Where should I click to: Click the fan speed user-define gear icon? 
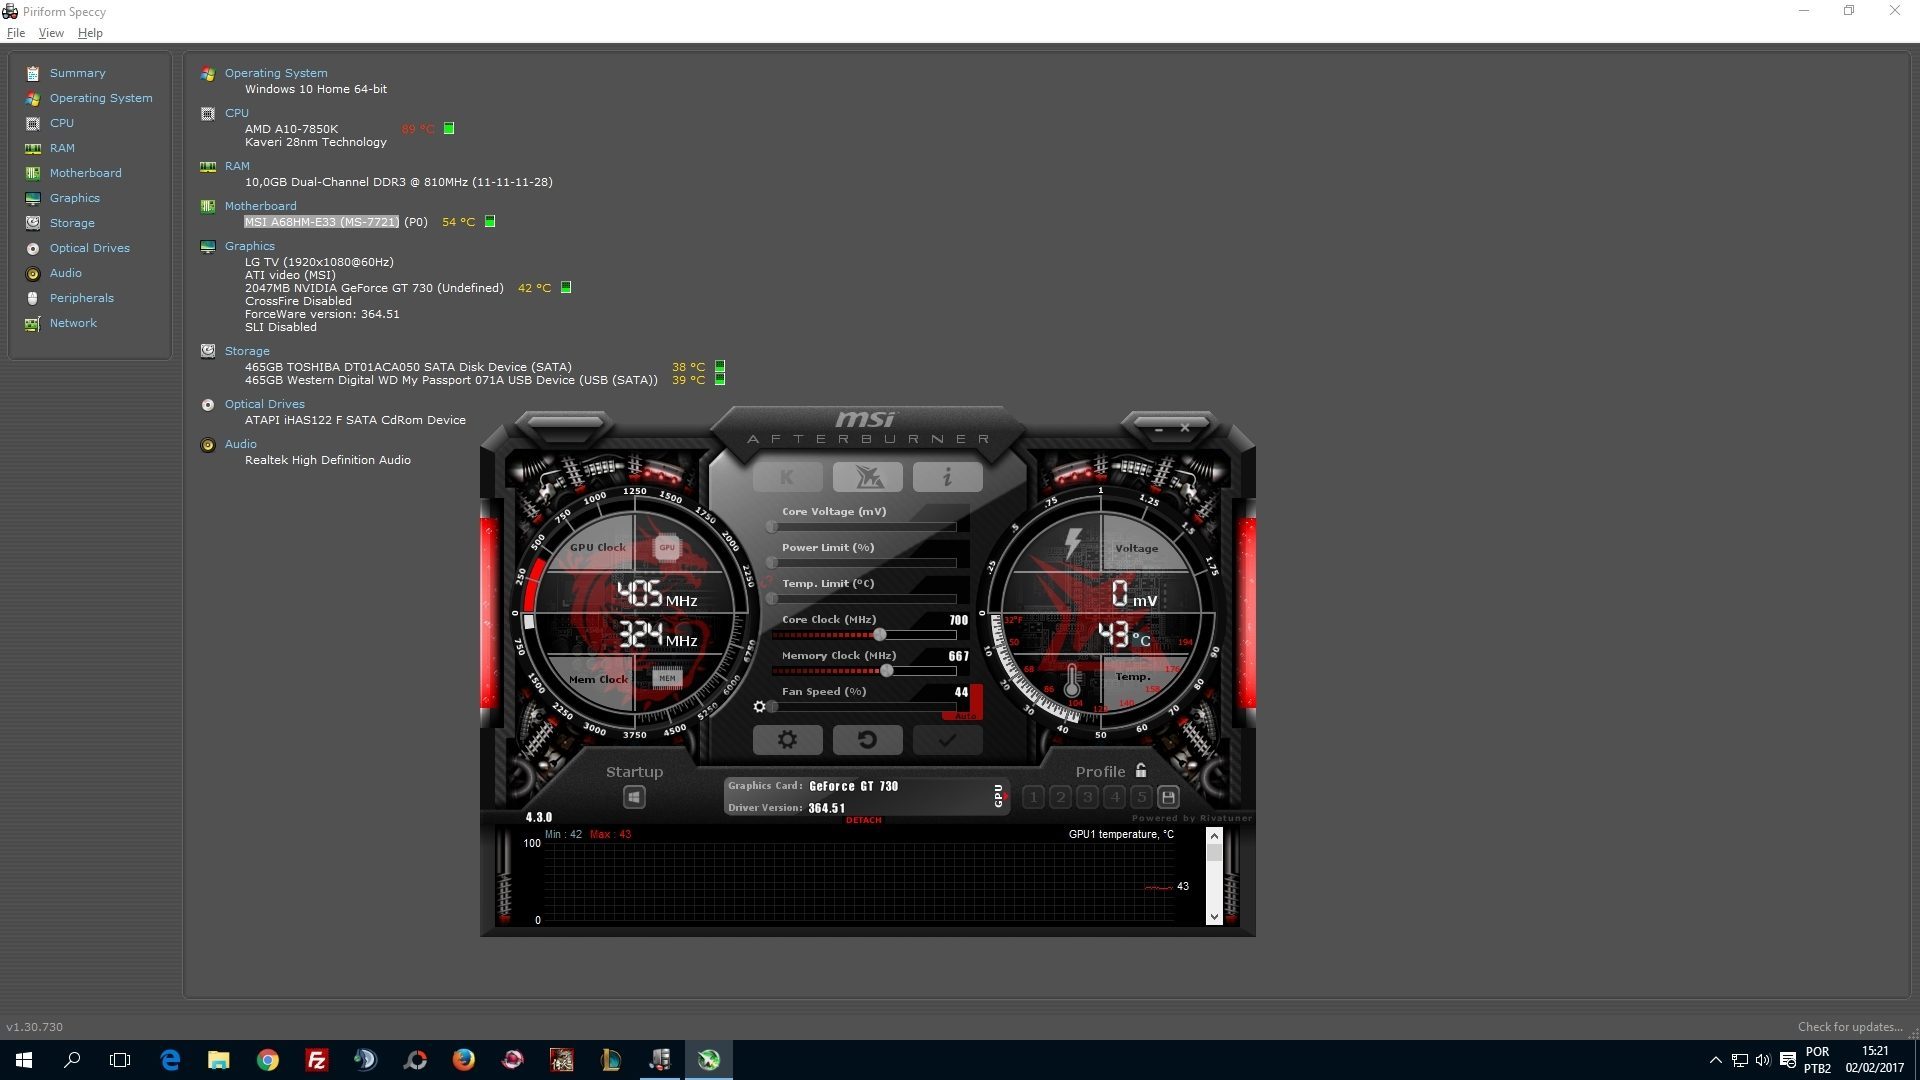(759, 707)
